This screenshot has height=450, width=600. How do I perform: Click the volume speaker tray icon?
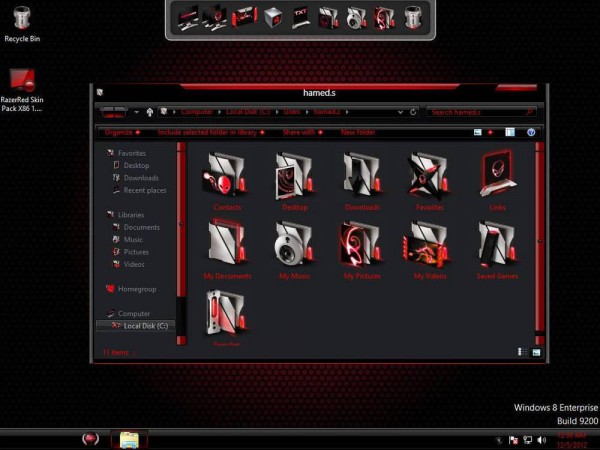[x=541, y=440]
